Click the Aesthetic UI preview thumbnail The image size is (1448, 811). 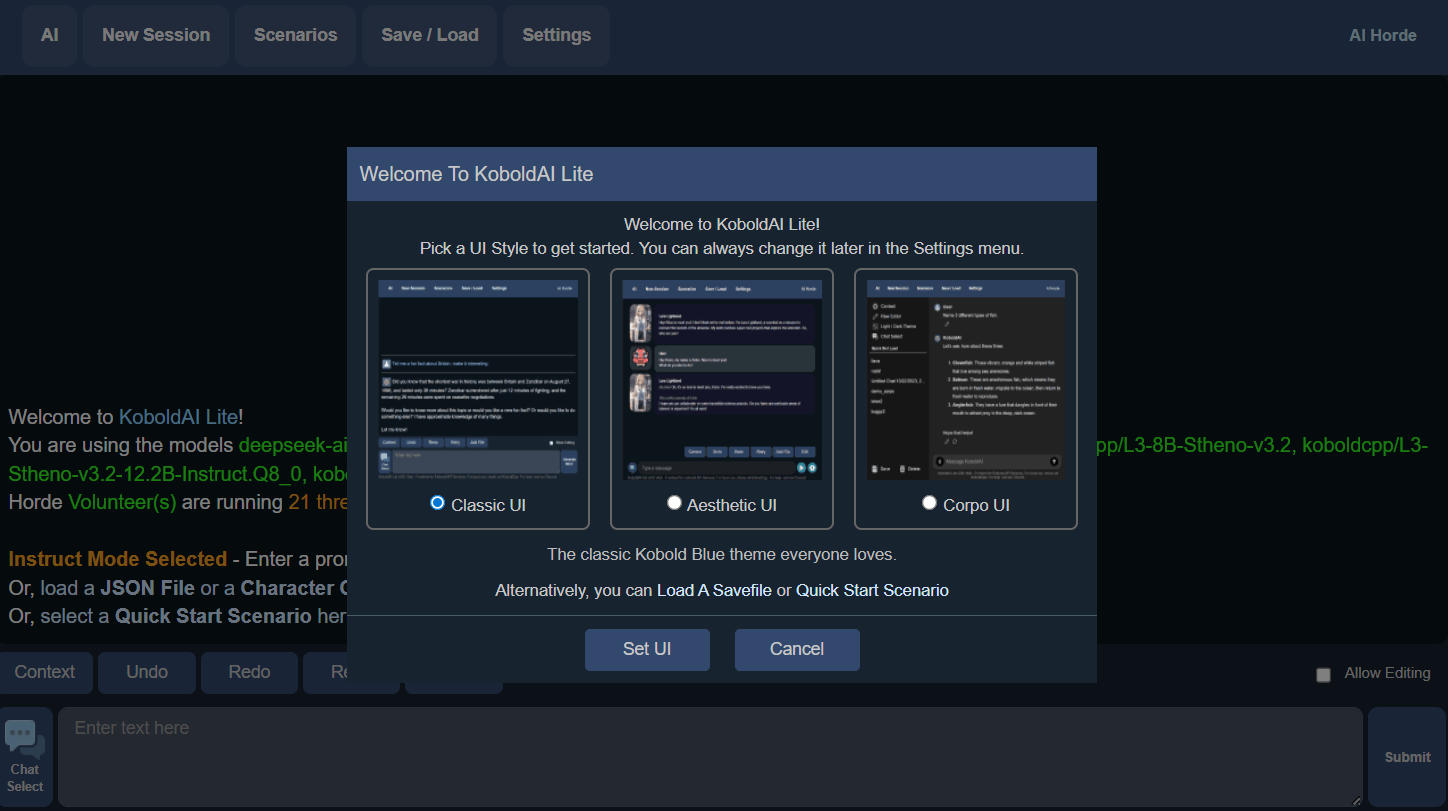click(x=721, y=380)
